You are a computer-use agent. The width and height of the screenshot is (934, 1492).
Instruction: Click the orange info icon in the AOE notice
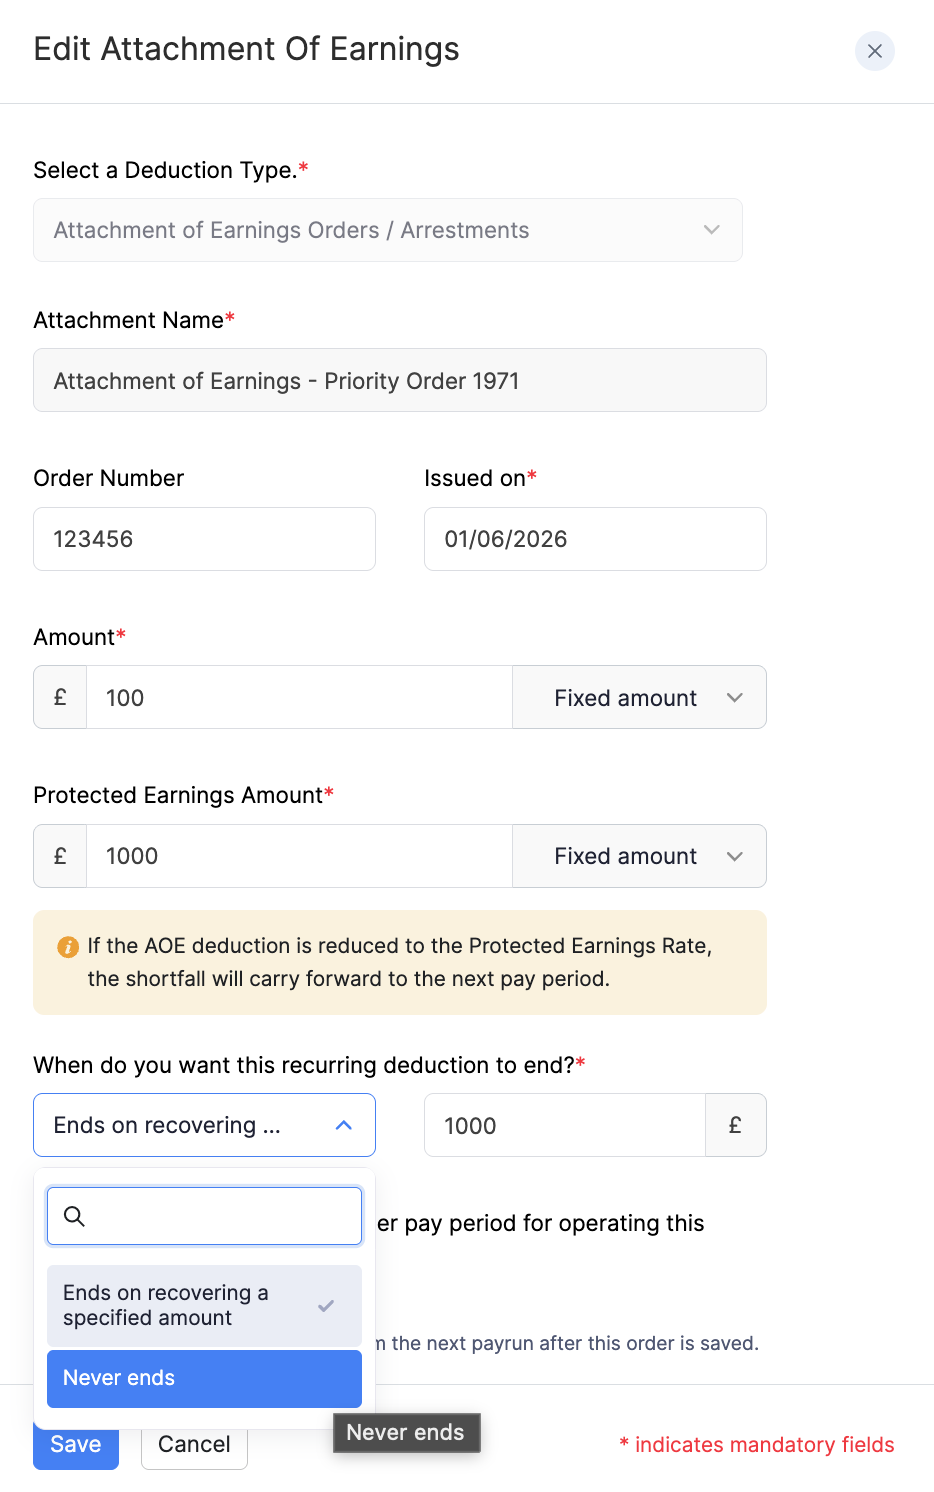coord(68,946)
